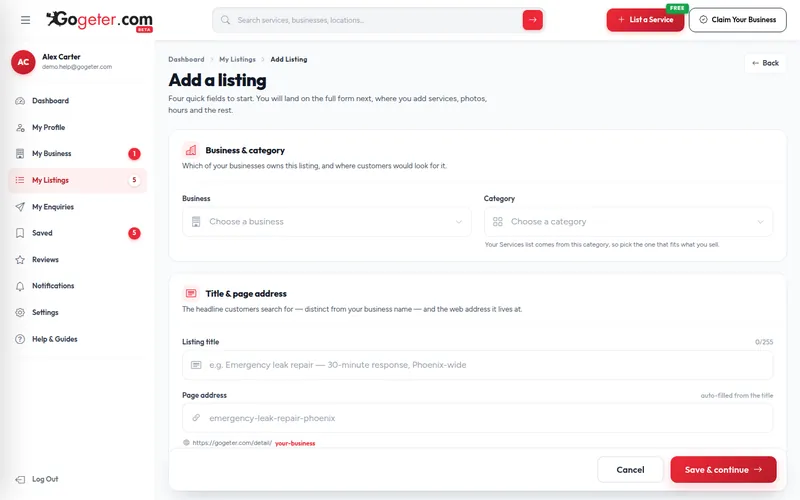This screenshot has width=800, height=500.
Task: Click the List a Service button
Action: point(645,20)
